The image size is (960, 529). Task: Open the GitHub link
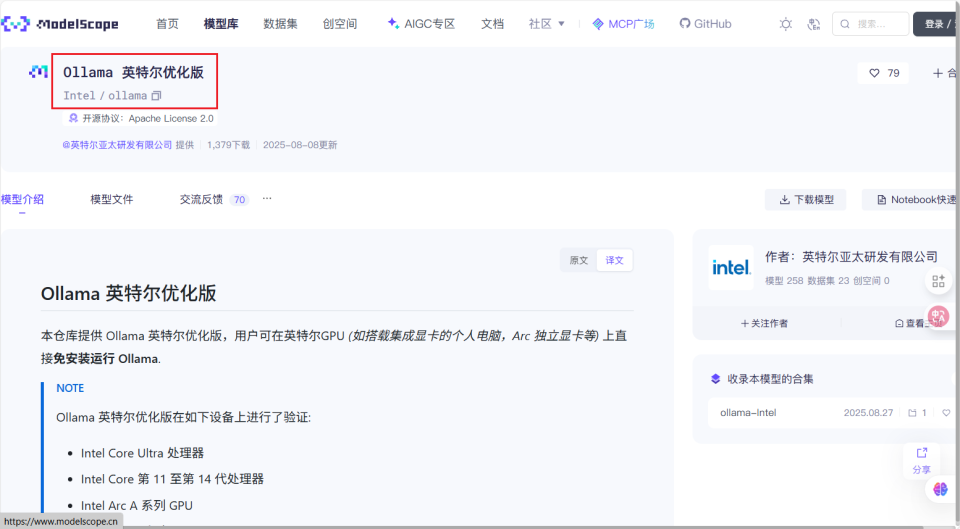(705, 24)
